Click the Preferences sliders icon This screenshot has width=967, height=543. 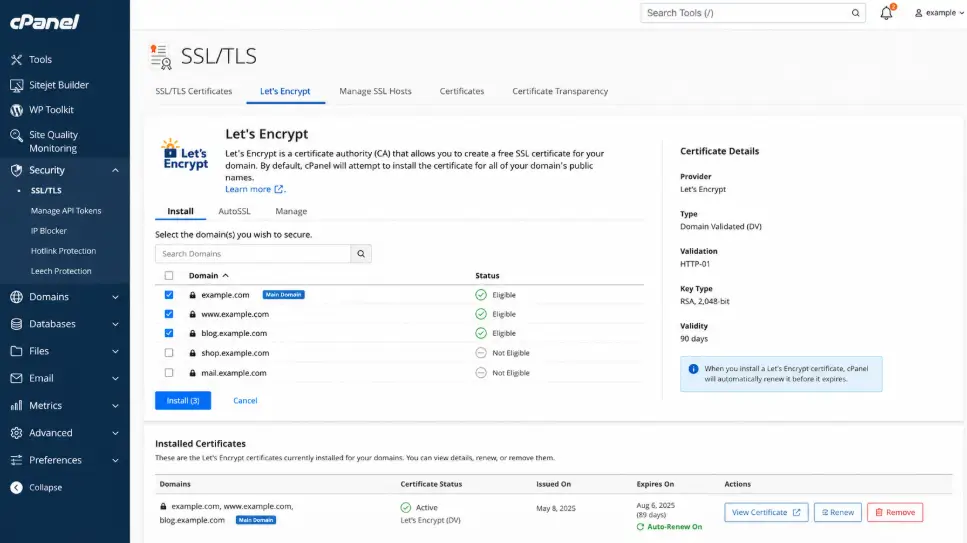point(17,460)
